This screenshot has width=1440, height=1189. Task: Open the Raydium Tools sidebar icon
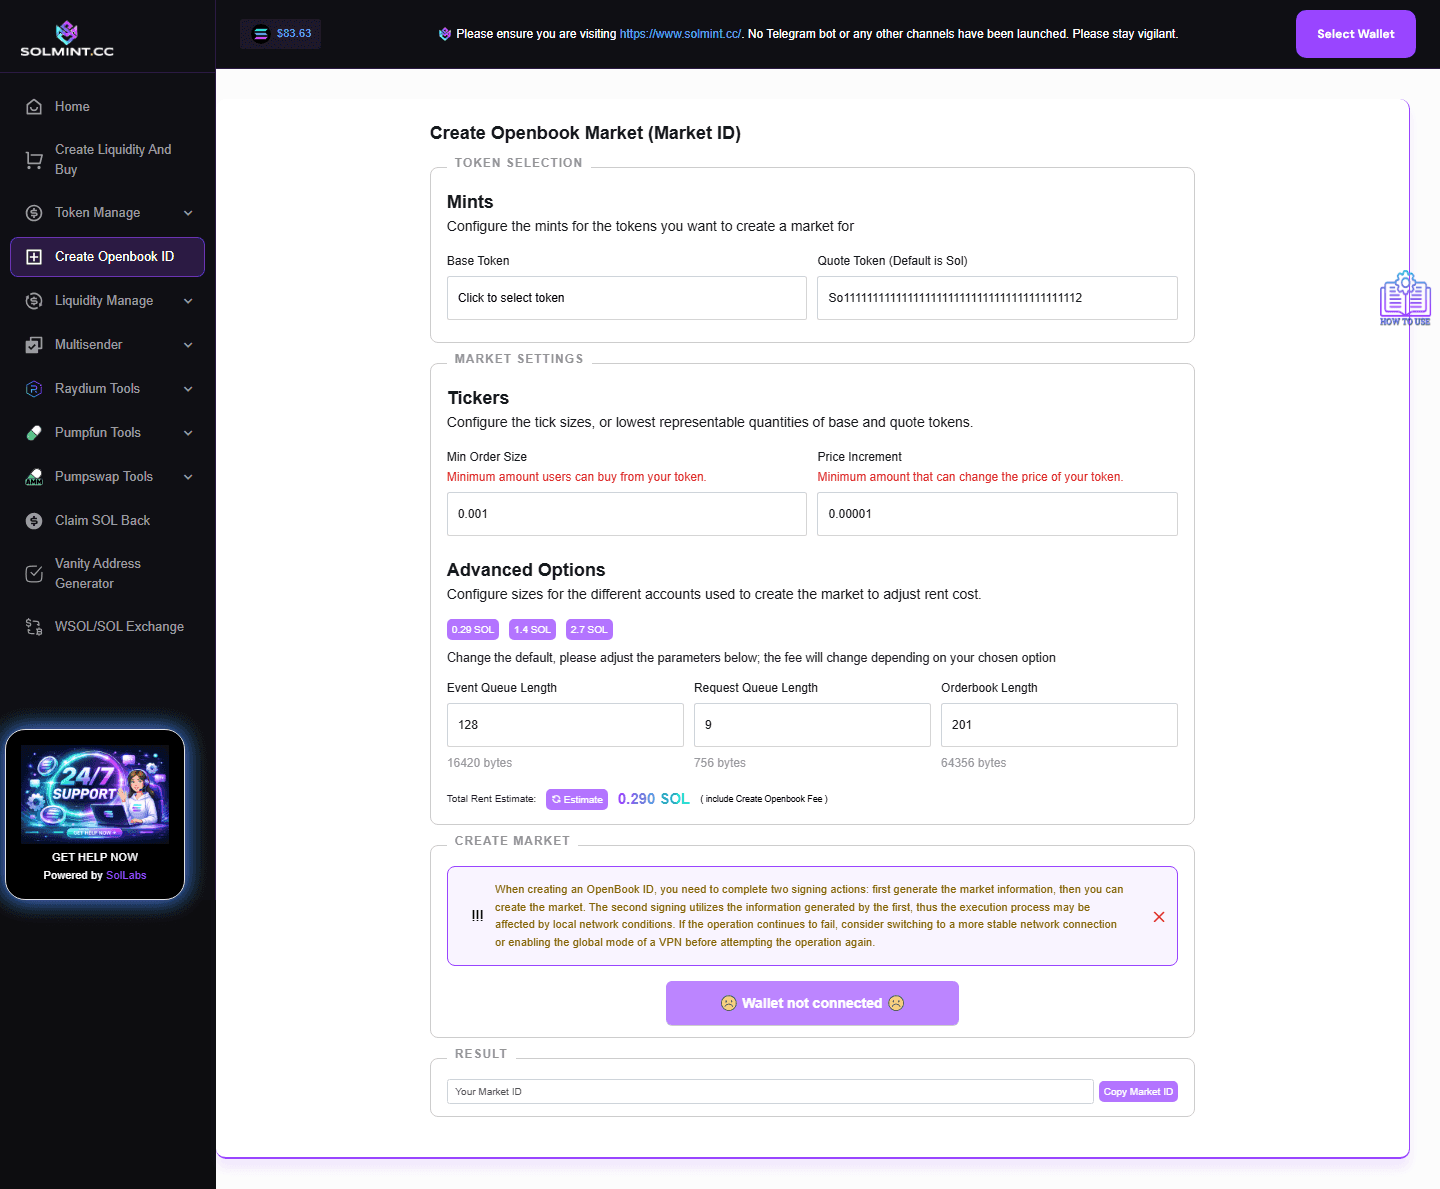coord(33,389)
